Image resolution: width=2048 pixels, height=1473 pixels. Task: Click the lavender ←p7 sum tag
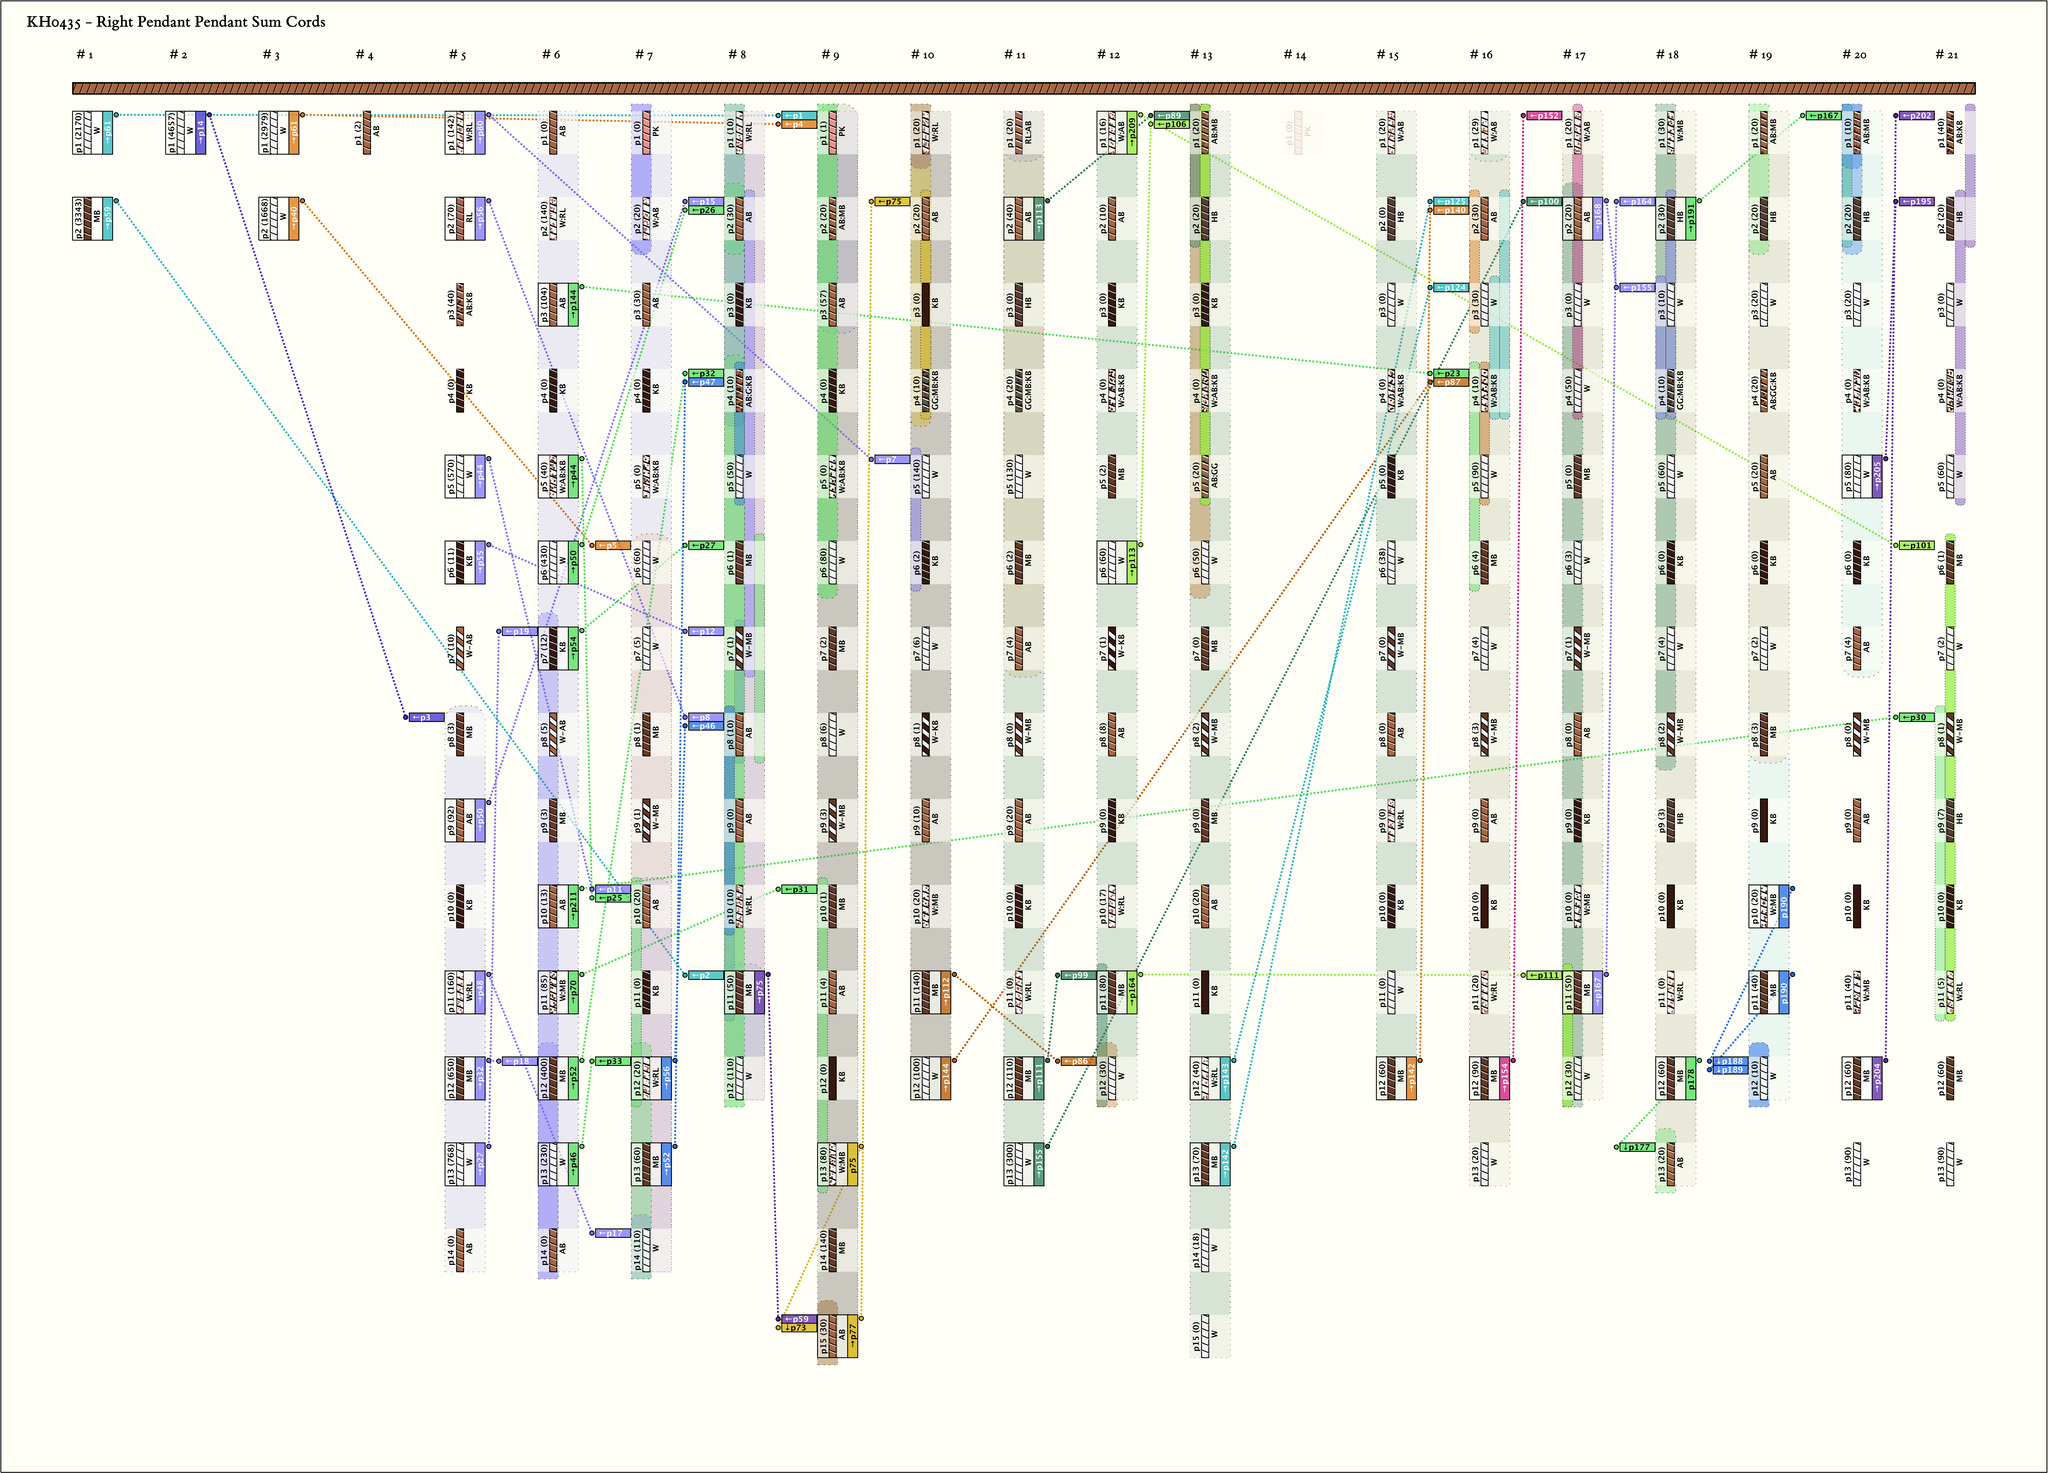892,460
